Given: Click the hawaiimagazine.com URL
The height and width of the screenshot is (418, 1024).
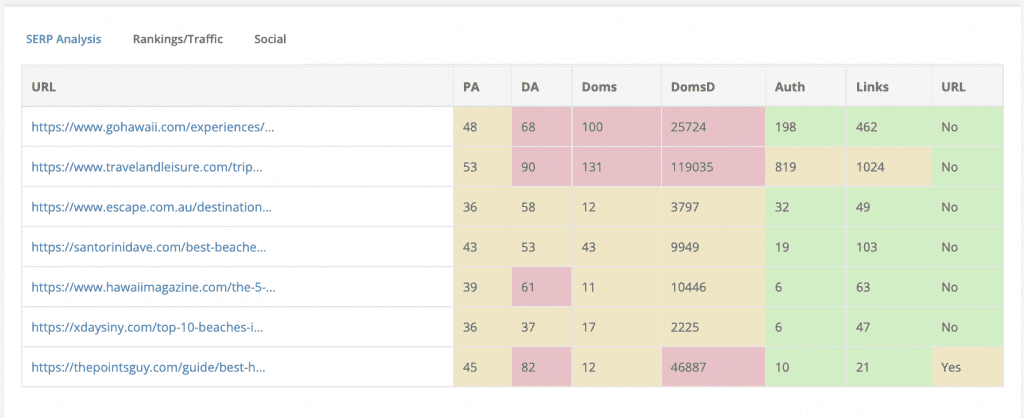Looking at the screenshot, I should (153, 287).
